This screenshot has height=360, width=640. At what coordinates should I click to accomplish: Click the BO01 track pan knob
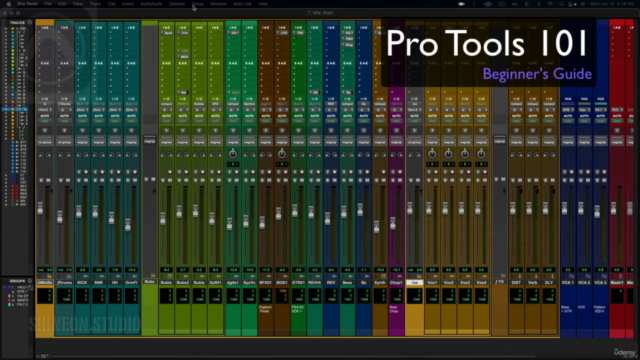pyautogui.click(x=282, y=154)
